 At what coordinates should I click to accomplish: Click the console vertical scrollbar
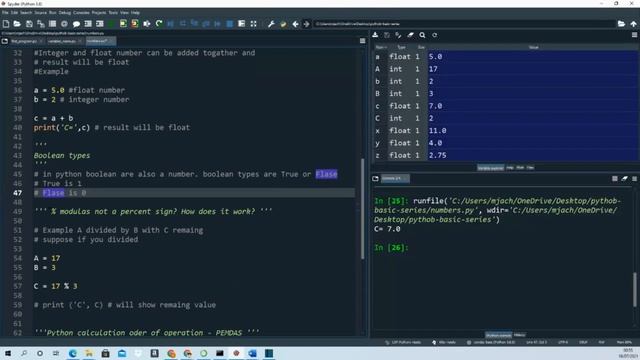coord(635,289)
